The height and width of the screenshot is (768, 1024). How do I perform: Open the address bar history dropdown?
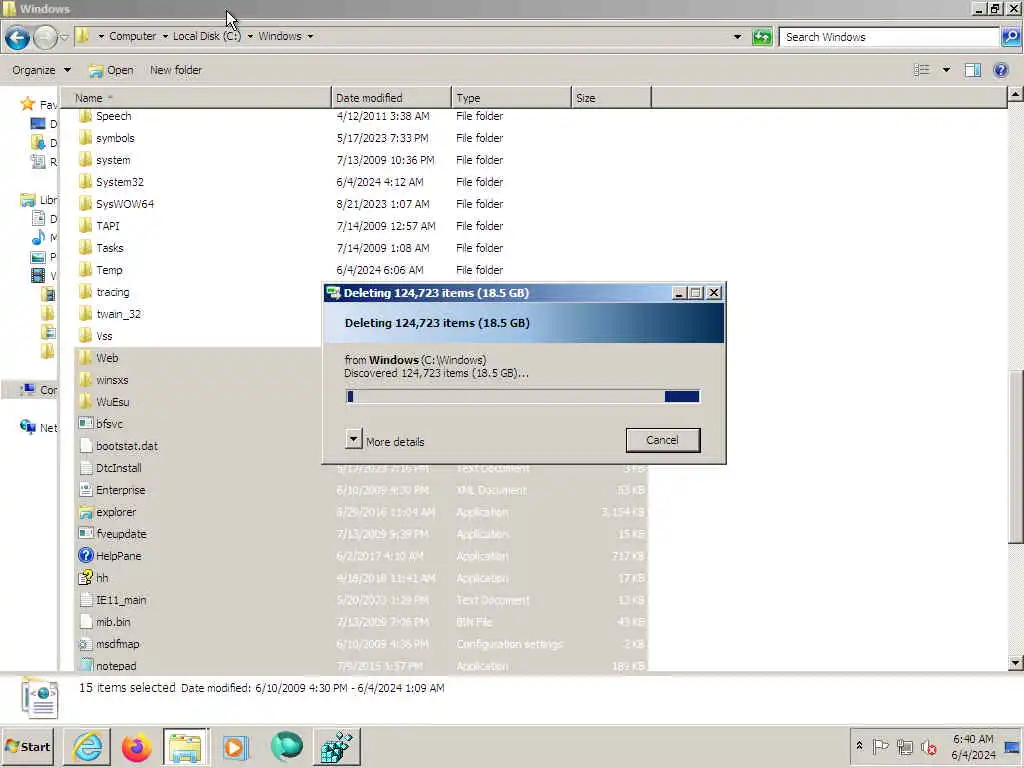tap(737, 37)
